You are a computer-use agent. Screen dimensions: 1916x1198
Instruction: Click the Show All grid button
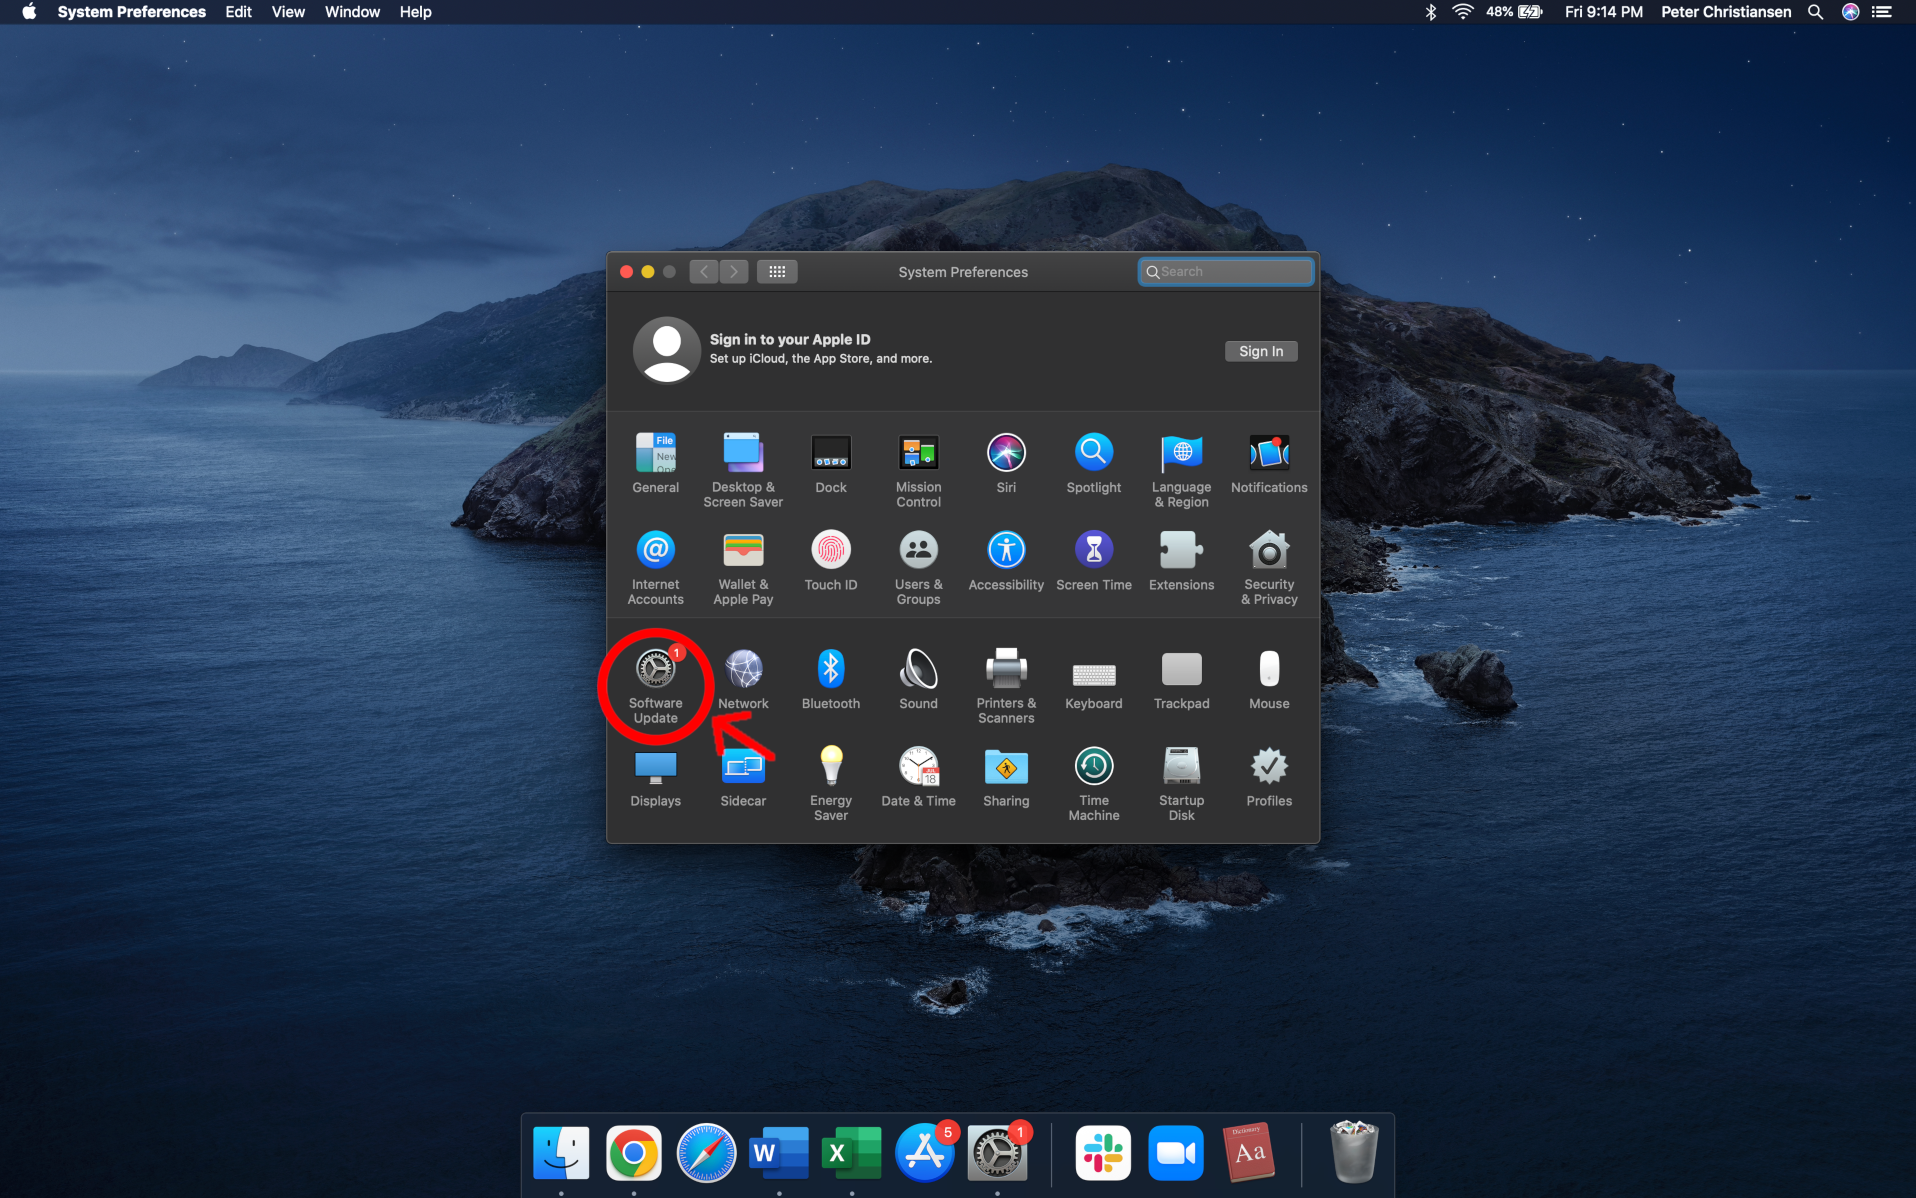point(776,271)
